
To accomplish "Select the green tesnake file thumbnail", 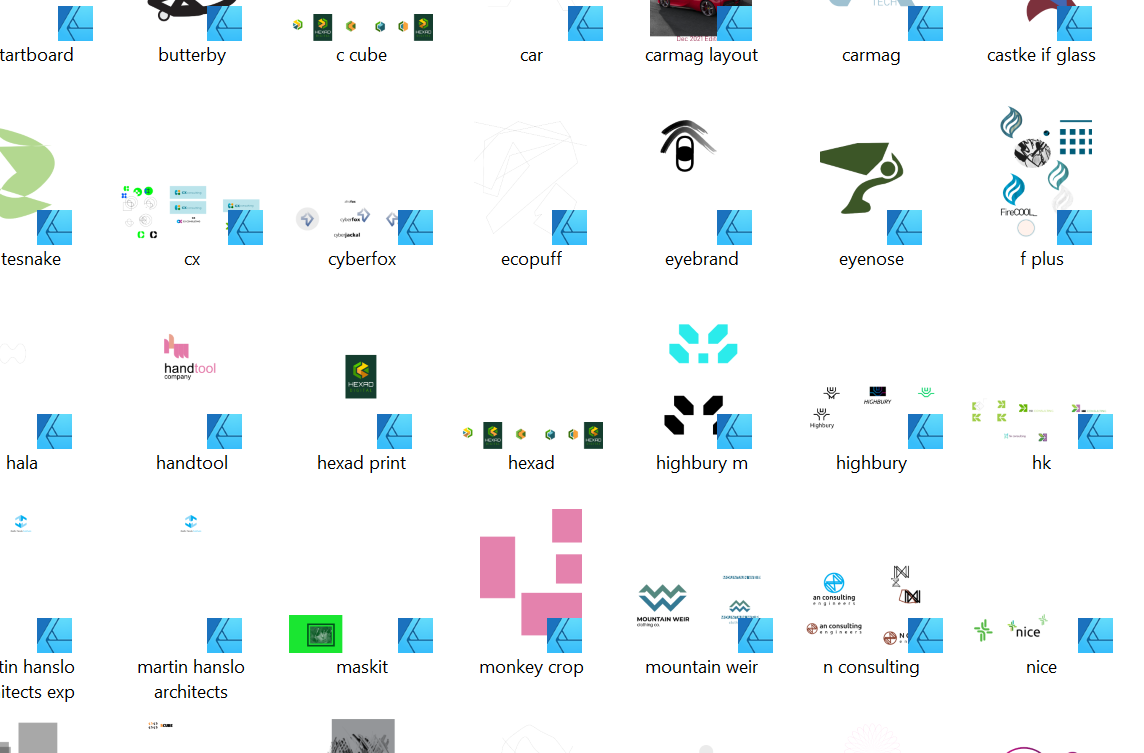I will (x=35, y=186).
